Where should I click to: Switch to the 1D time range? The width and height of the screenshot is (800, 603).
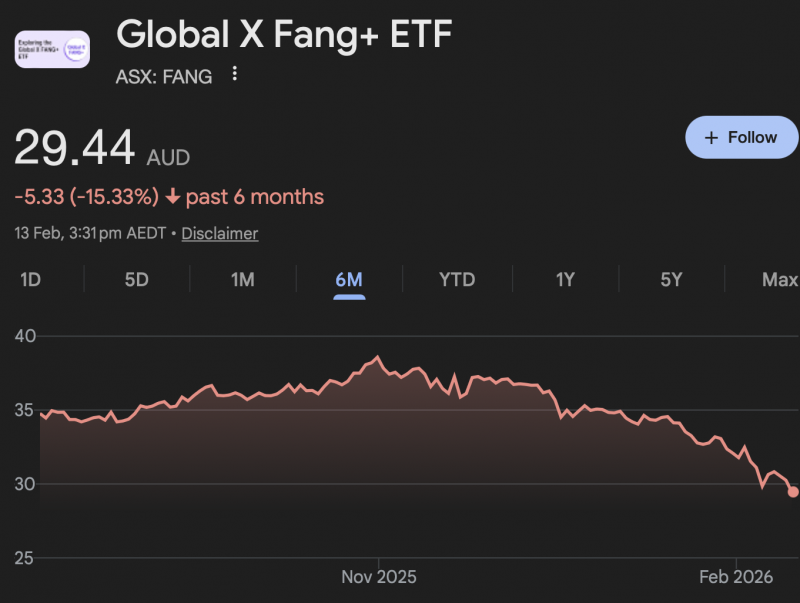point(30,279)
